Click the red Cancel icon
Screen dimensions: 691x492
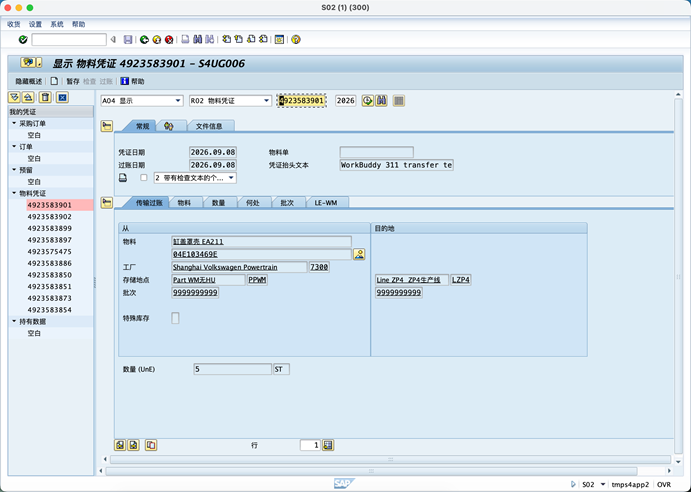pos(169,40)
